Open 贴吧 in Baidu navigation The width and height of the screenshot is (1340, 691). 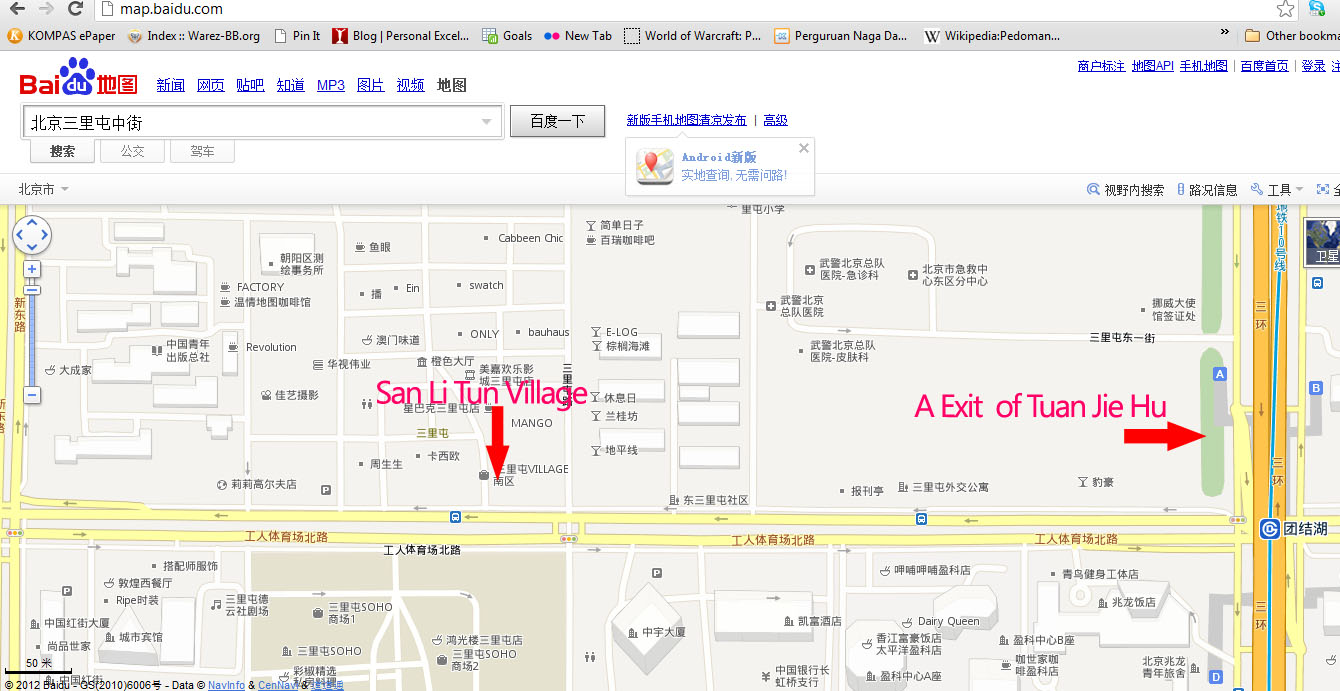(251, 86)
